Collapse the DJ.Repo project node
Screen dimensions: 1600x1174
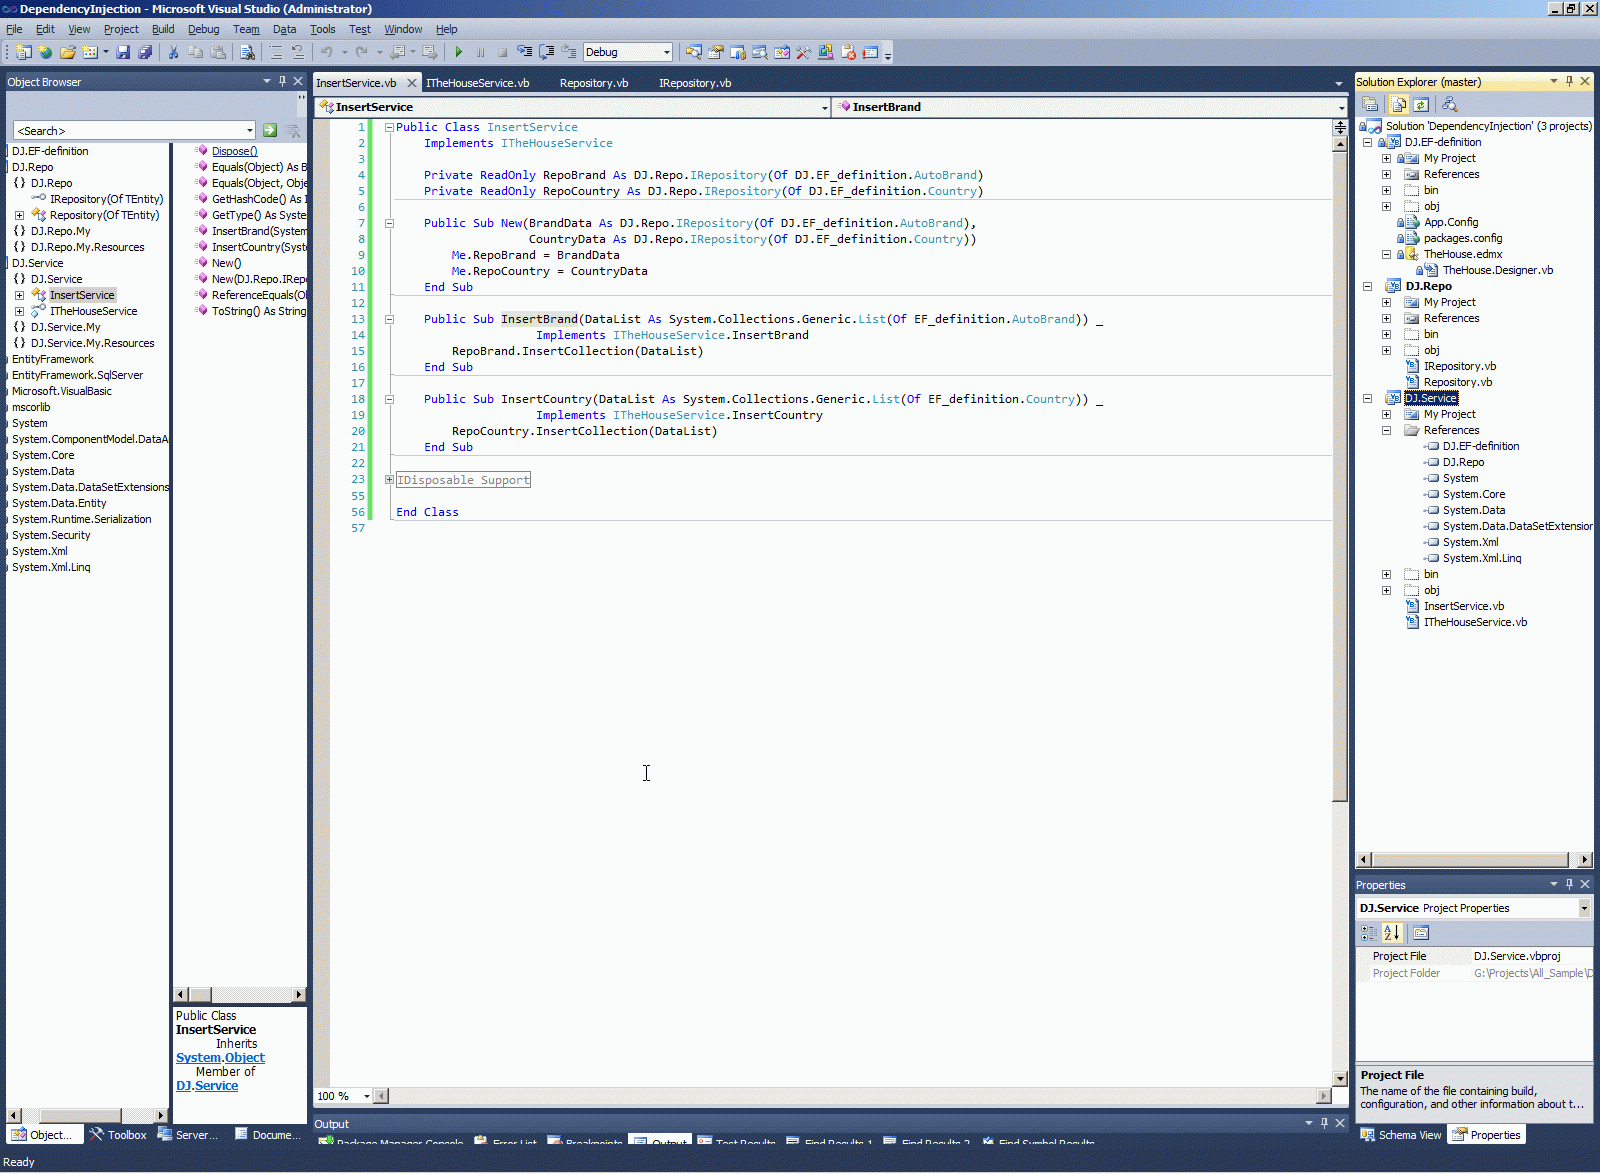[1367, 286]
